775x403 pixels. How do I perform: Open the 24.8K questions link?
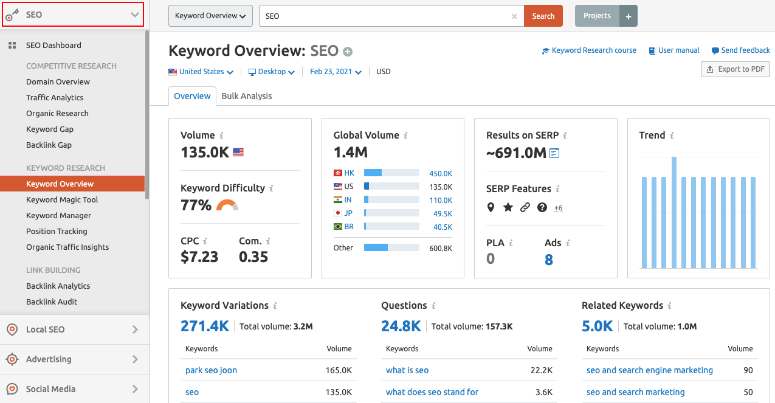pos(401,326)
